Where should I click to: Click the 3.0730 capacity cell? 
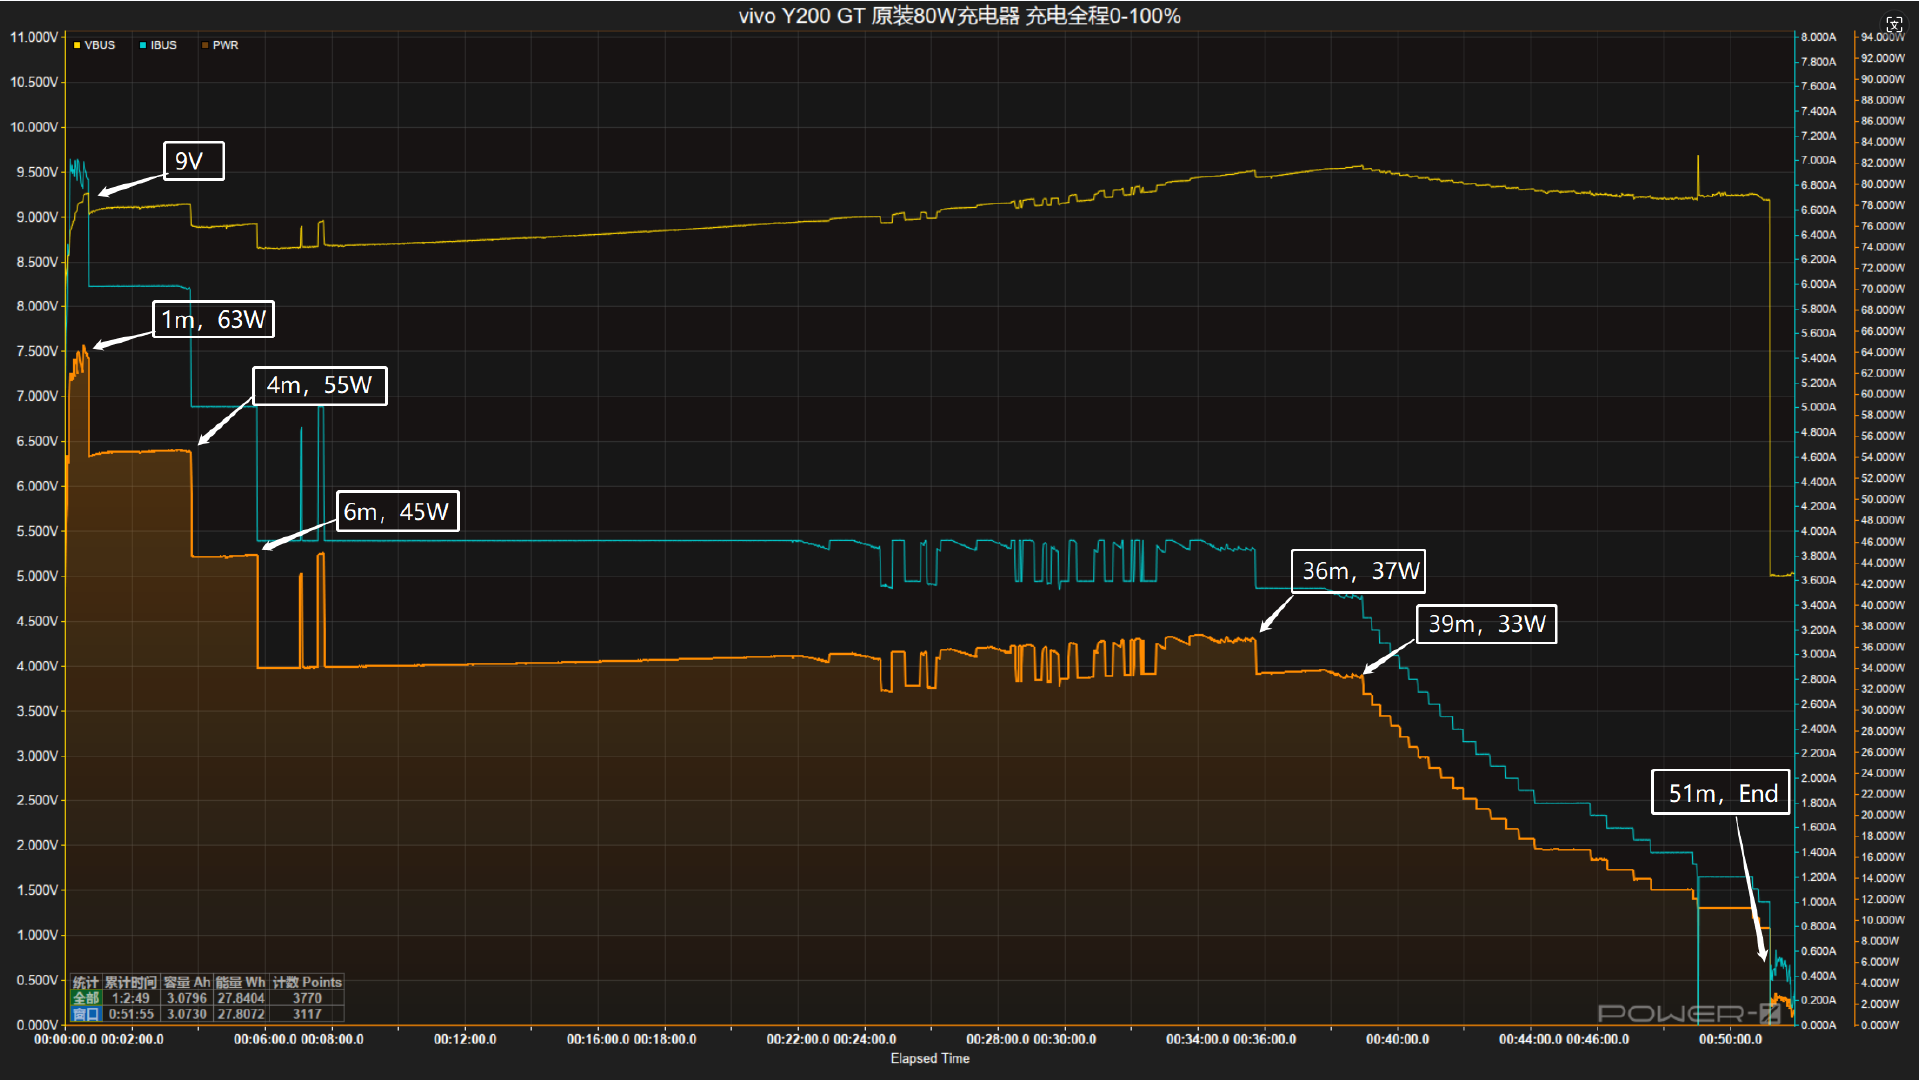point(187,1014)
